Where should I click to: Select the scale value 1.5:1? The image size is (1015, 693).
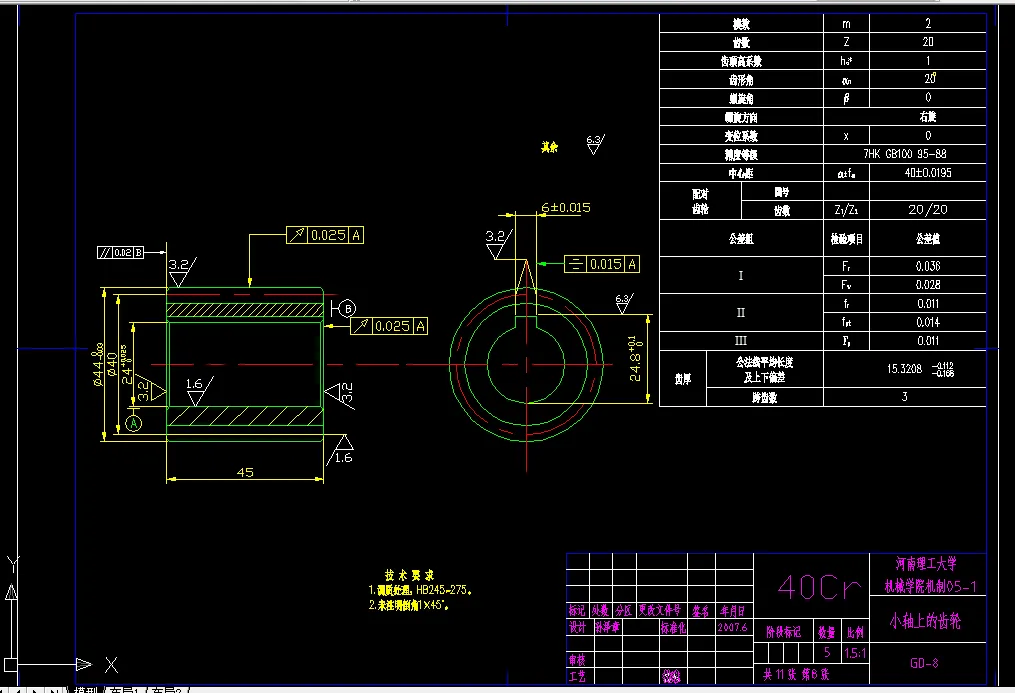pos(854,653)
